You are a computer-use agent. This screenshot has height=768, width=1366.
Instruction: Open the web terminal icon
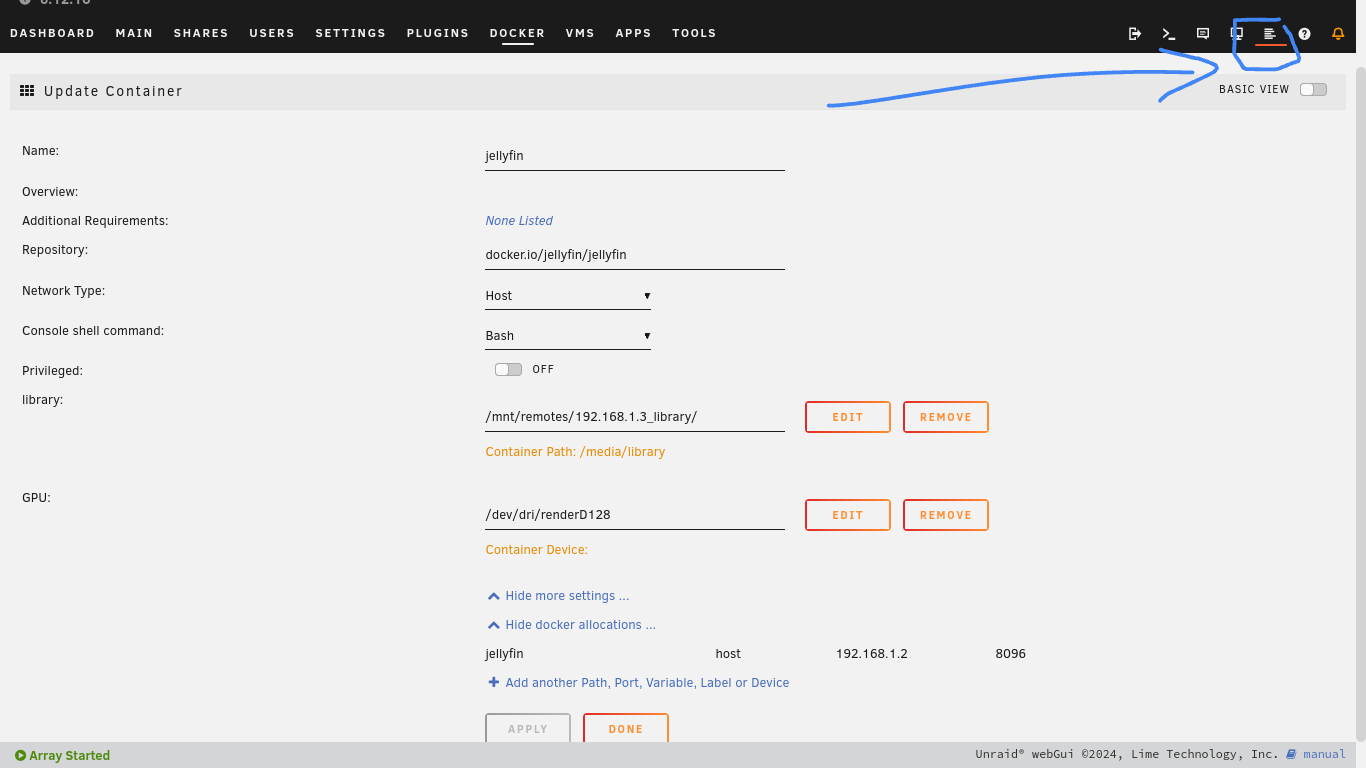tap(1168, 33)
